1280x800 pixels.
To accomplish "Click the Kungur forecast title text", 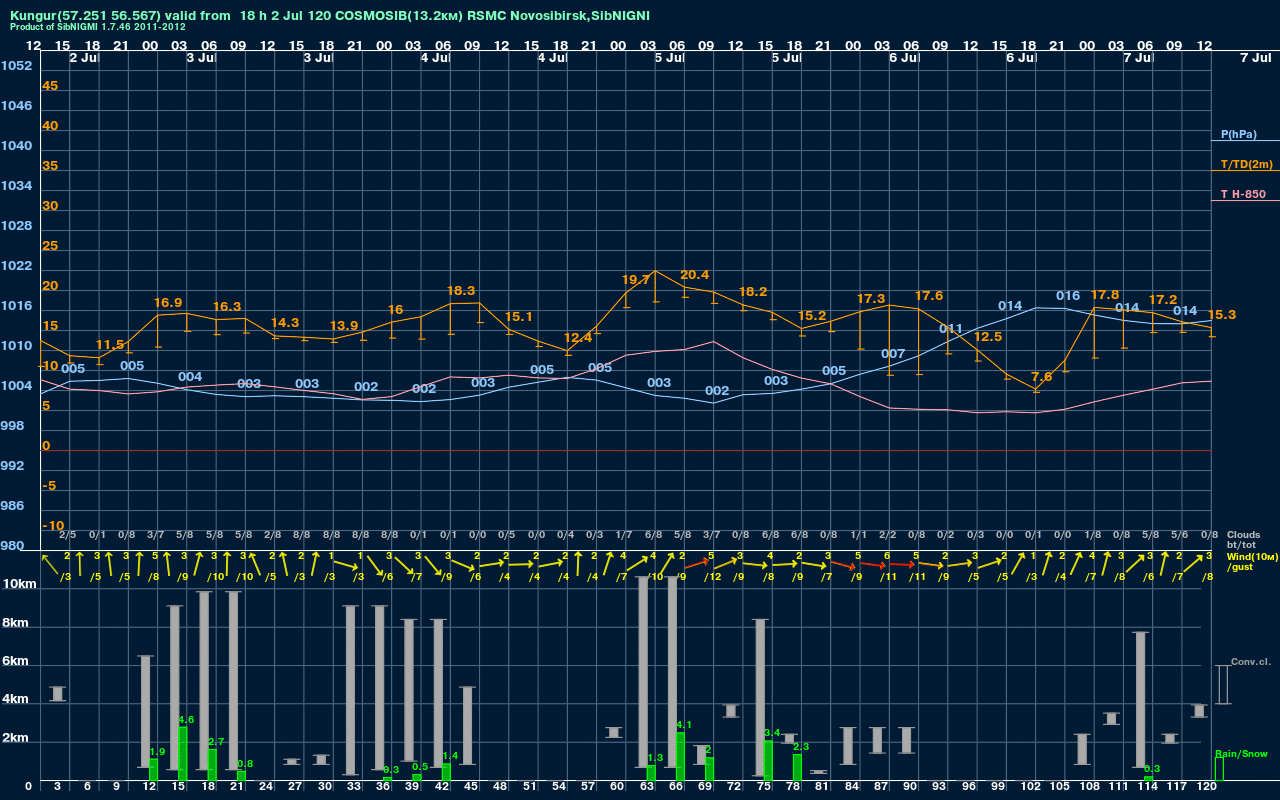I will click(x=330, y=16).
